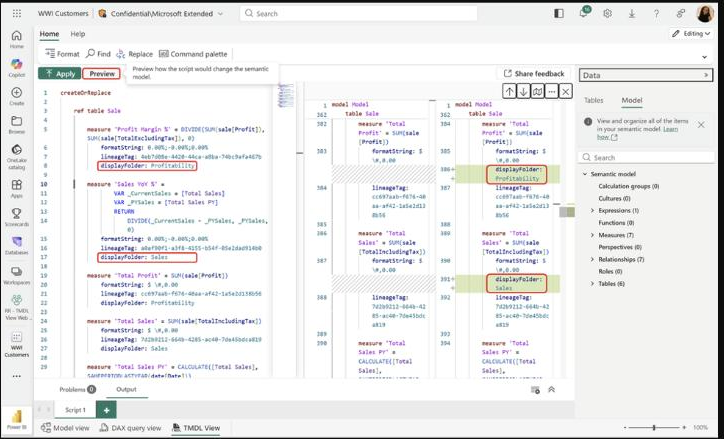Screen dimensions: 724x439
Task: Open settings gear icon
Action: (x=607, y=13)
